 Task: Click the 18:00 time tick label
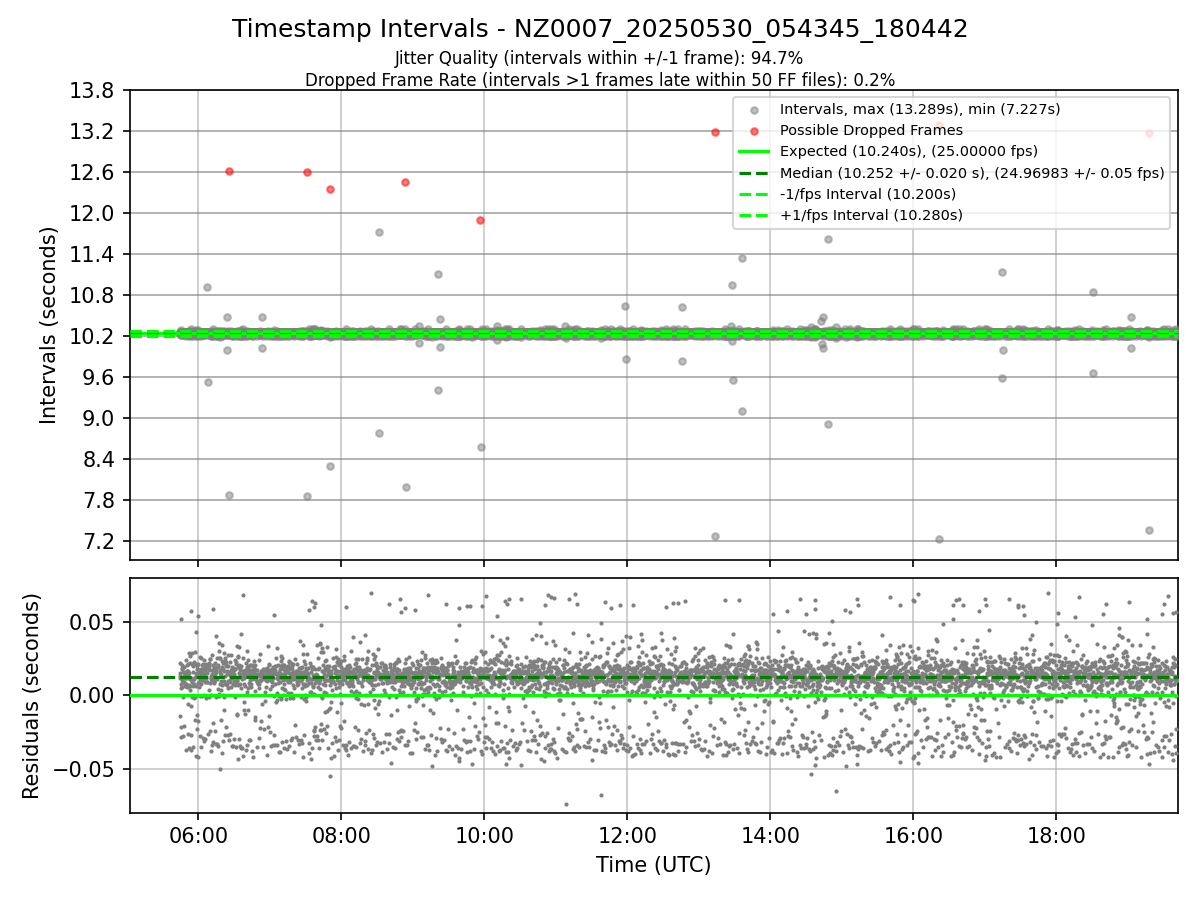1056,835
